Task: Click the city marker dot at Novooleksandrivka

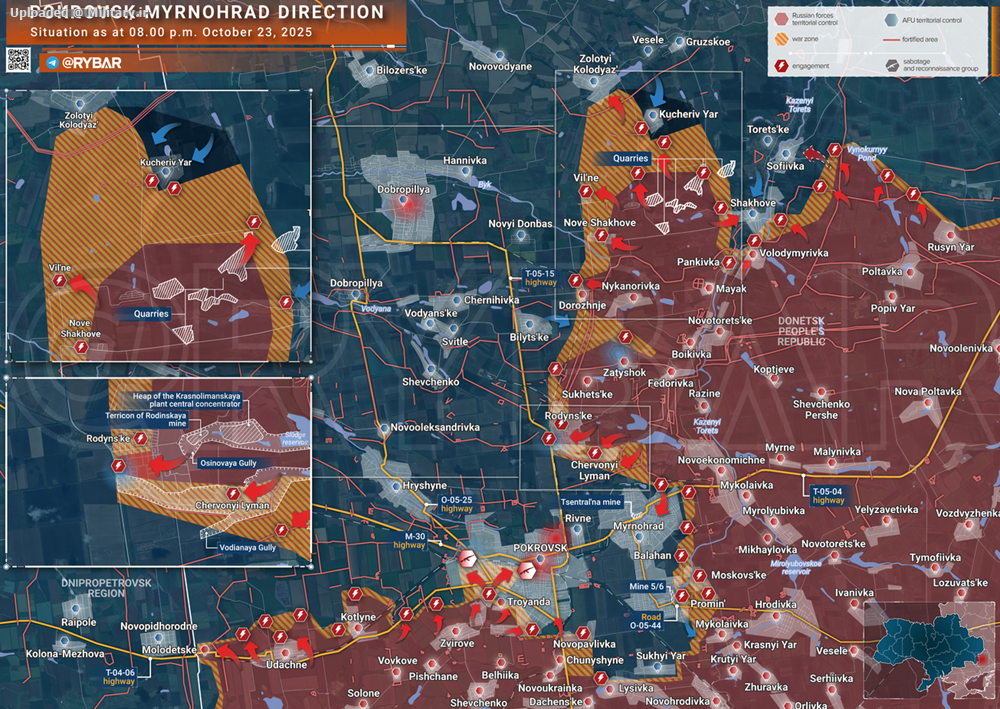Action: pos(386,428)
